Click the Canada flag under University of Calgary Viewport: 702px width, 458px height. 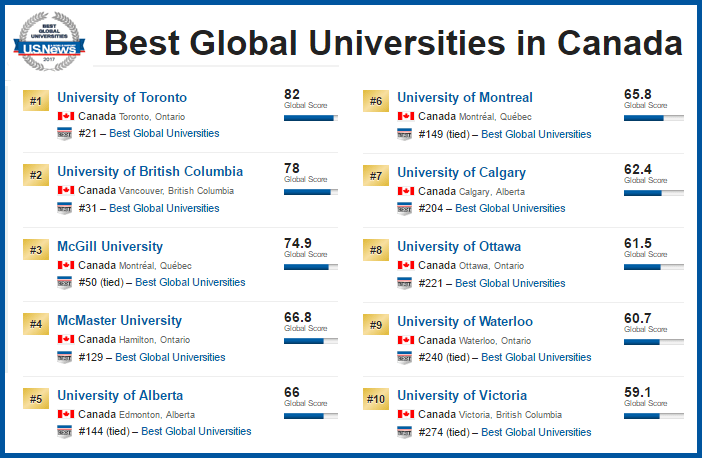[406, 191]
